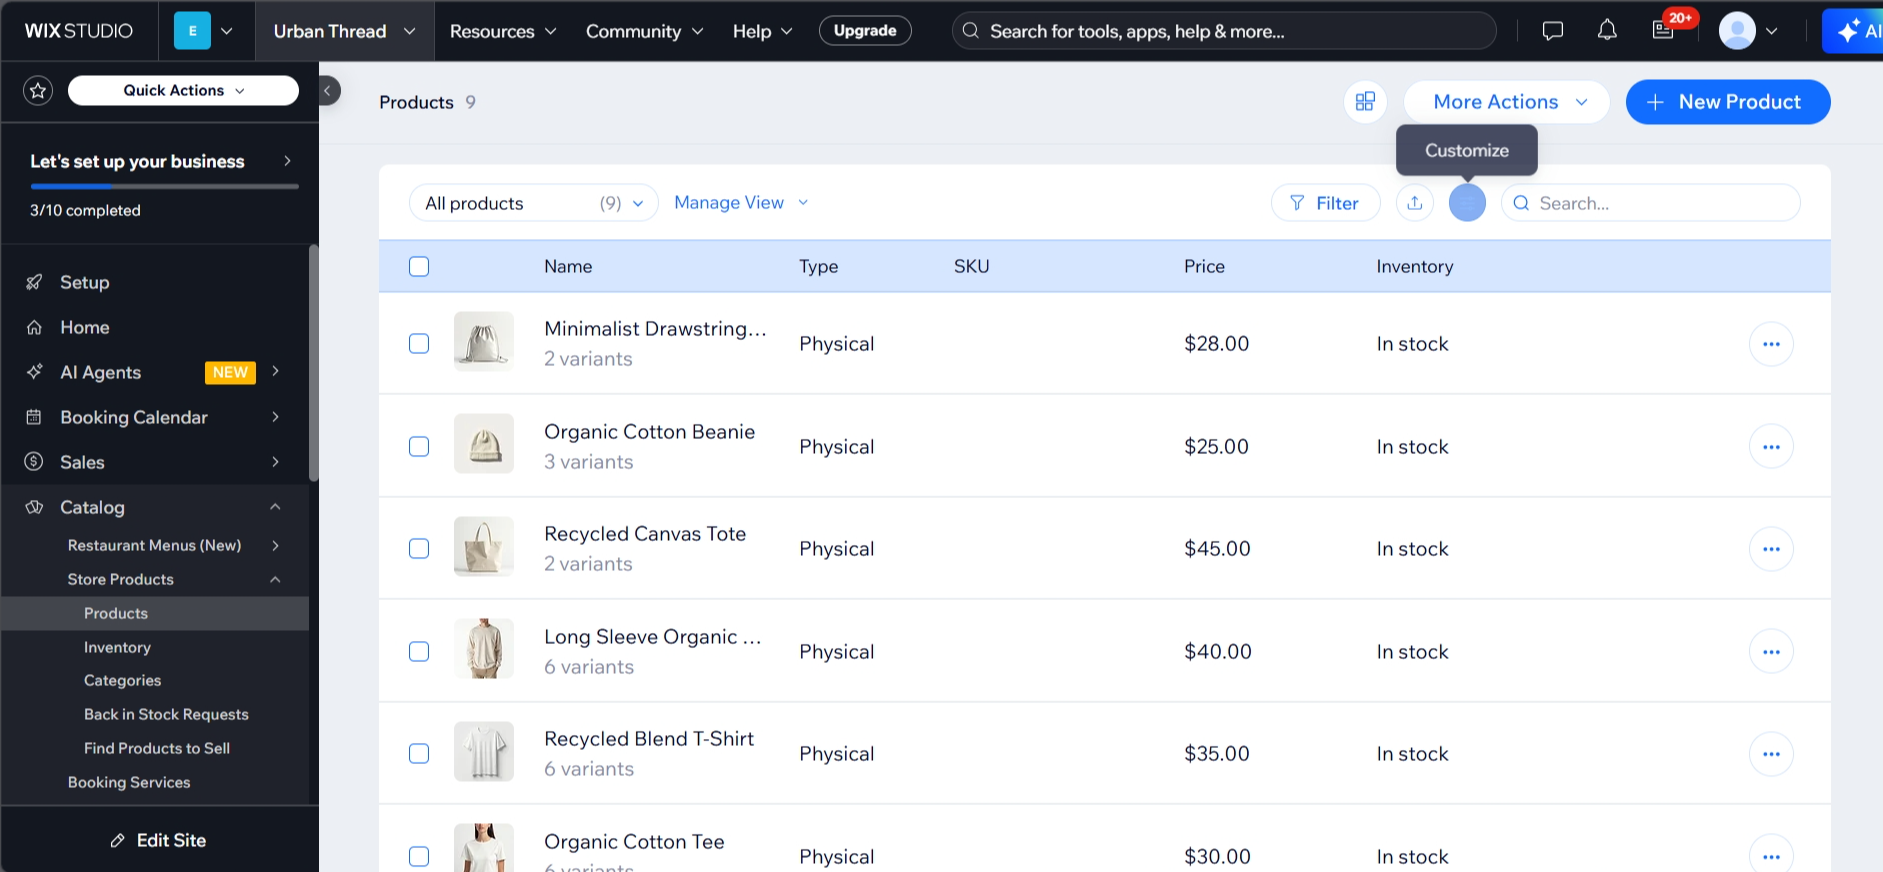Open the Urban Thread site dropdown
This screenshot has height=872, width=1883.
345,31
